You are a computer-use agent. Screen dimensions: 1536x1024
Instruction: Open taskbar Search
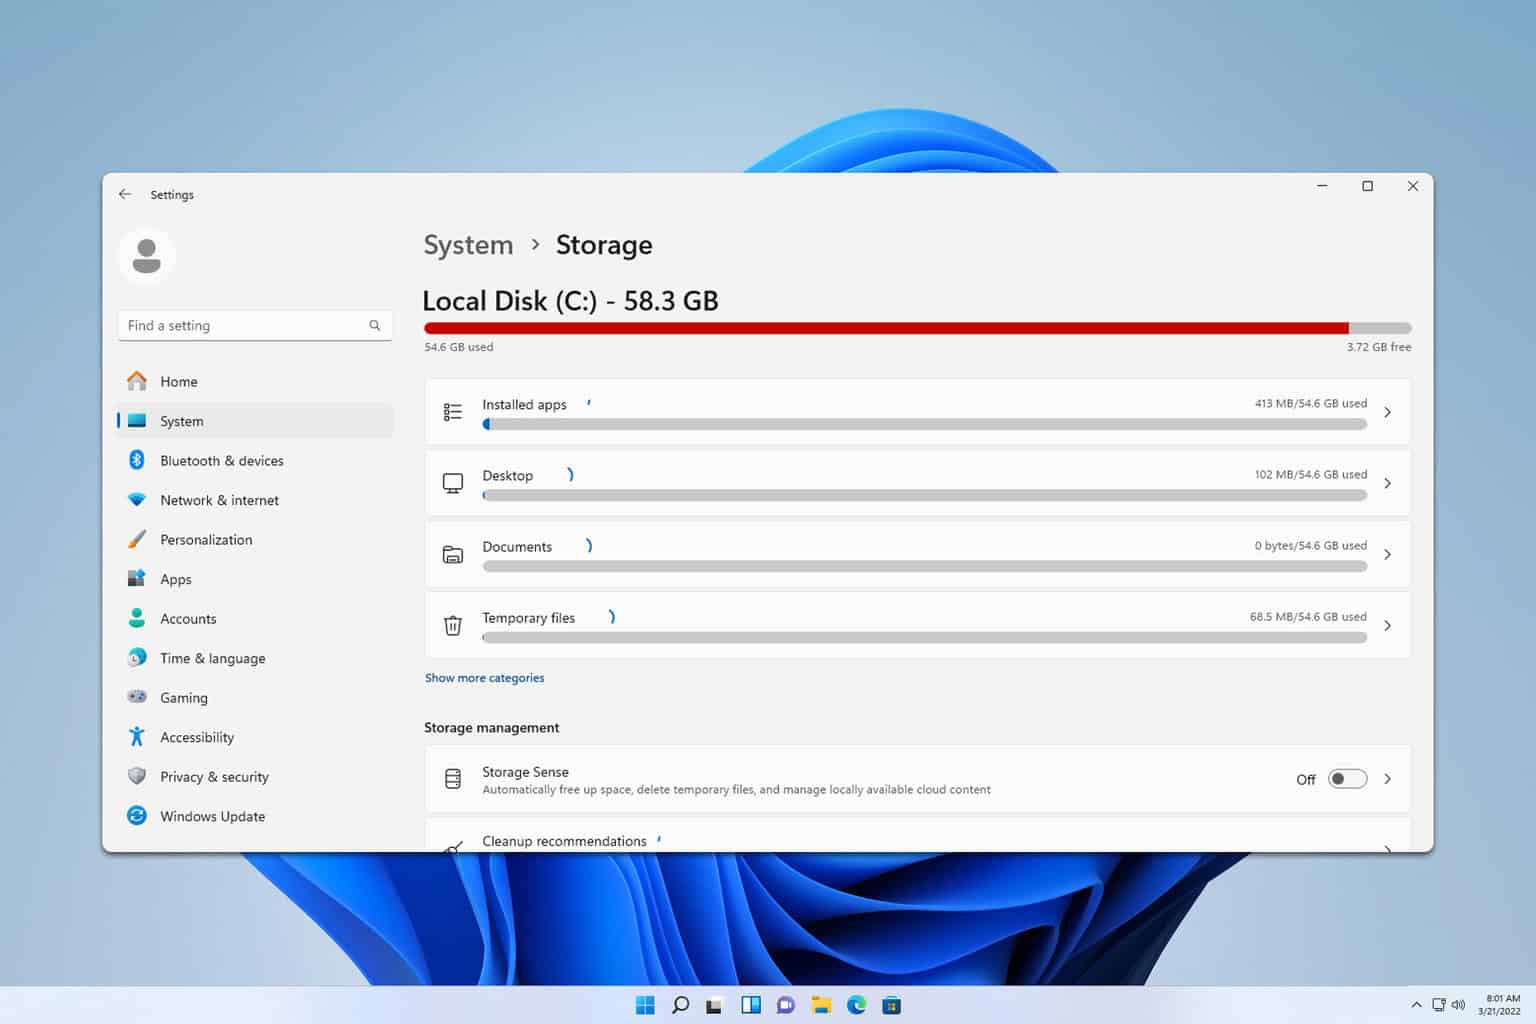pos(680,1005)
